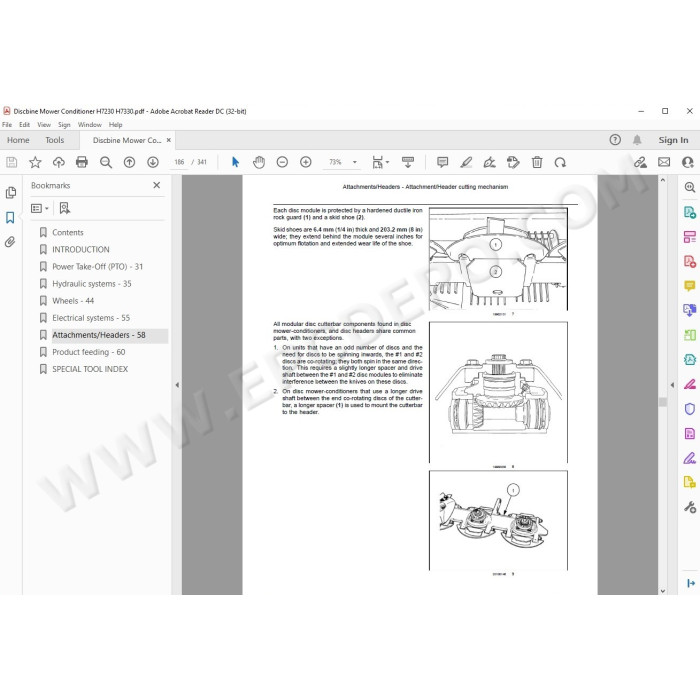
Task: Close the Bookmarks panel
Action: [x=157, y=185]
